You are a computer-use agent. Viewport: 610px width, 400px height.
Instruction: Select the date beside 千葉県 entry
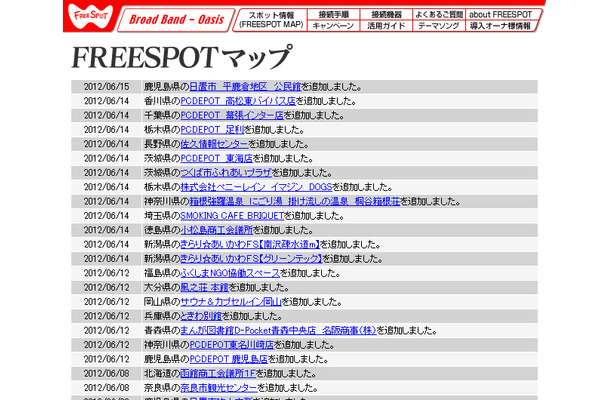(x=106, y=116)
